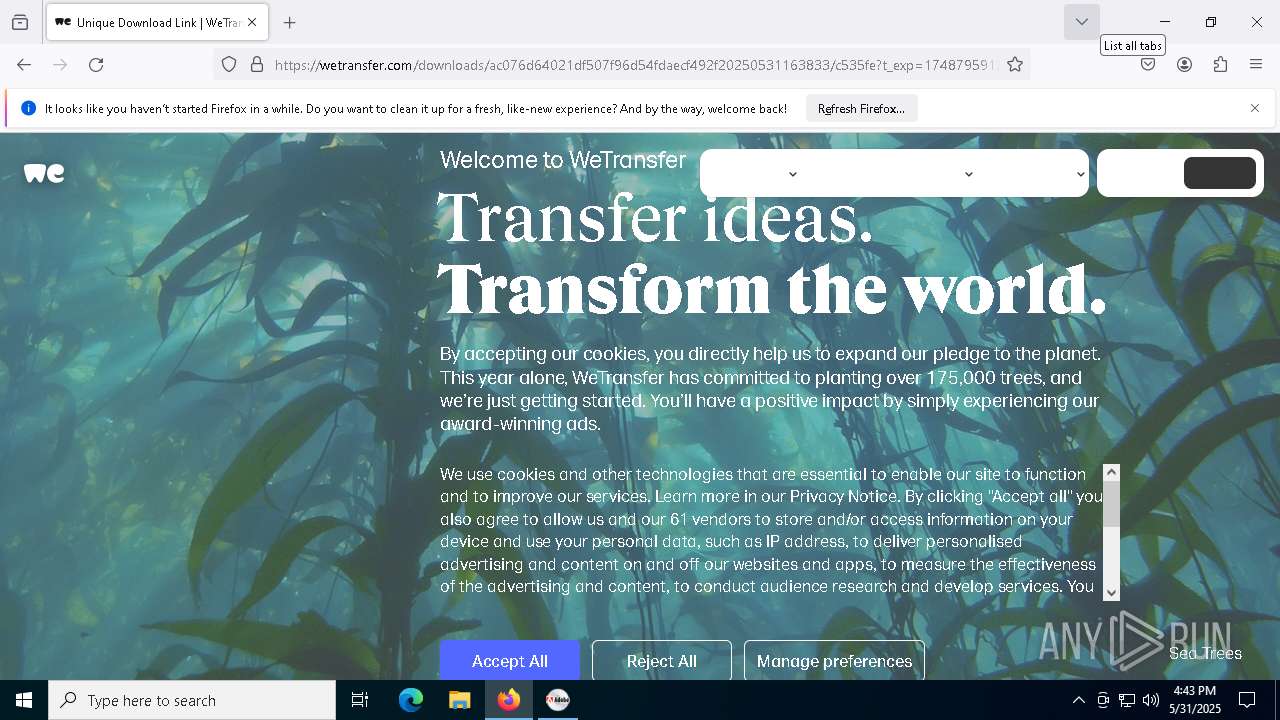Expand the second header dropdown chevron
Image resolution: width=1280 pixels, height=720 pixels.
click(x=968, y=174)
